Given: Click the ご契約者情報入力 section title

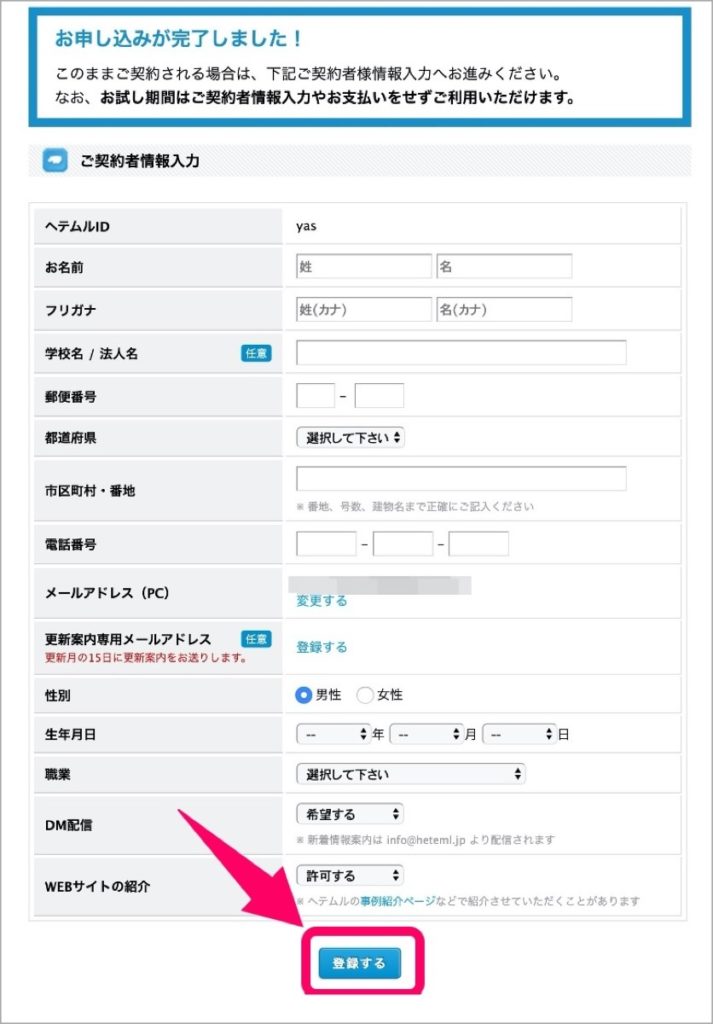Looking at the screenshot, I should click(140, 161).
